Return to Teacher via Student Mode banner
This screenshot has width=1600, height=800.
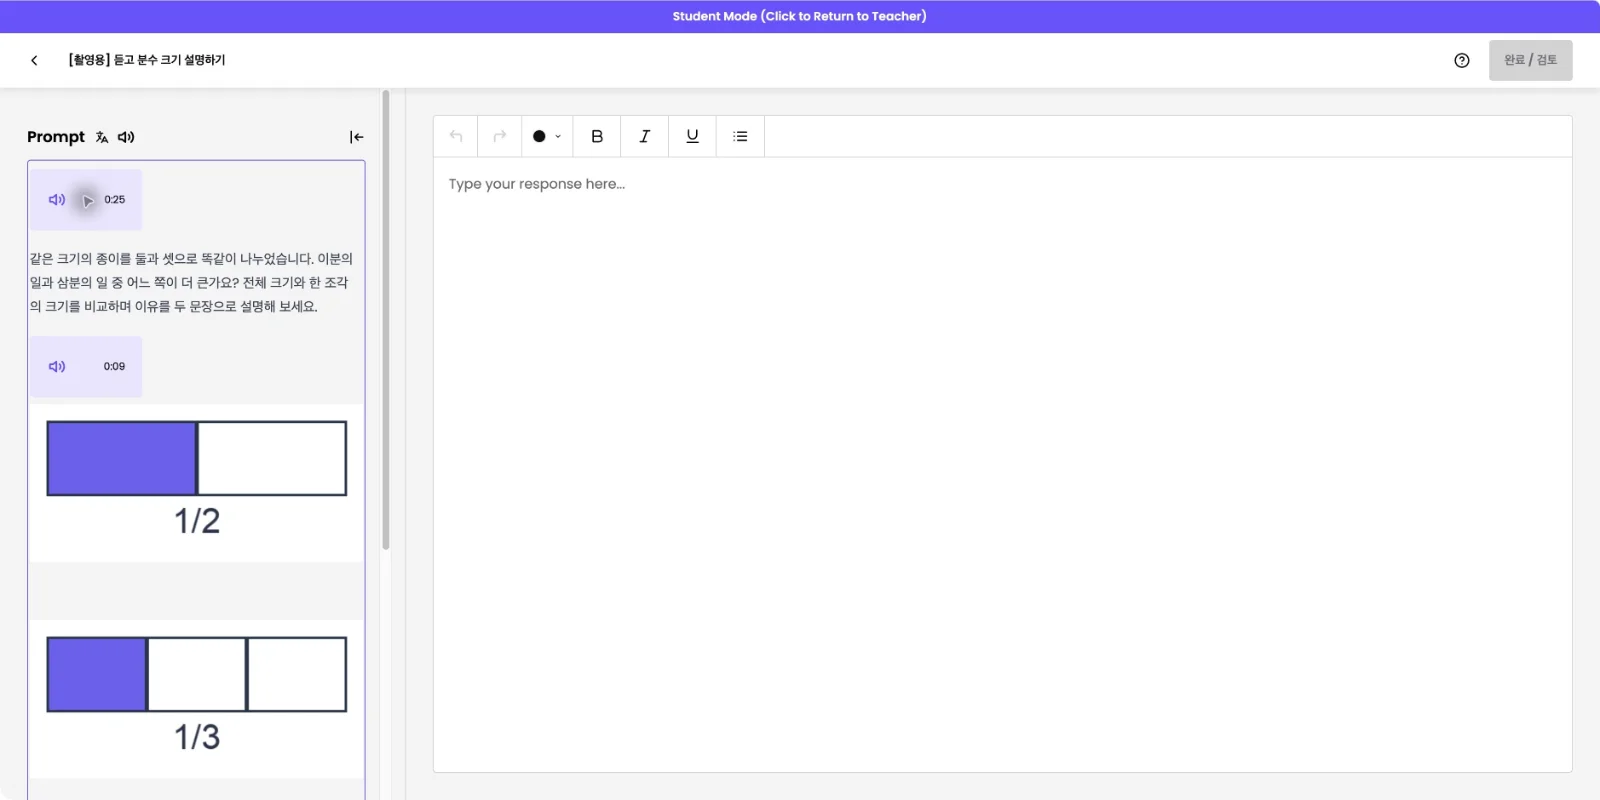pyautogui.click(x=800, y=16)
